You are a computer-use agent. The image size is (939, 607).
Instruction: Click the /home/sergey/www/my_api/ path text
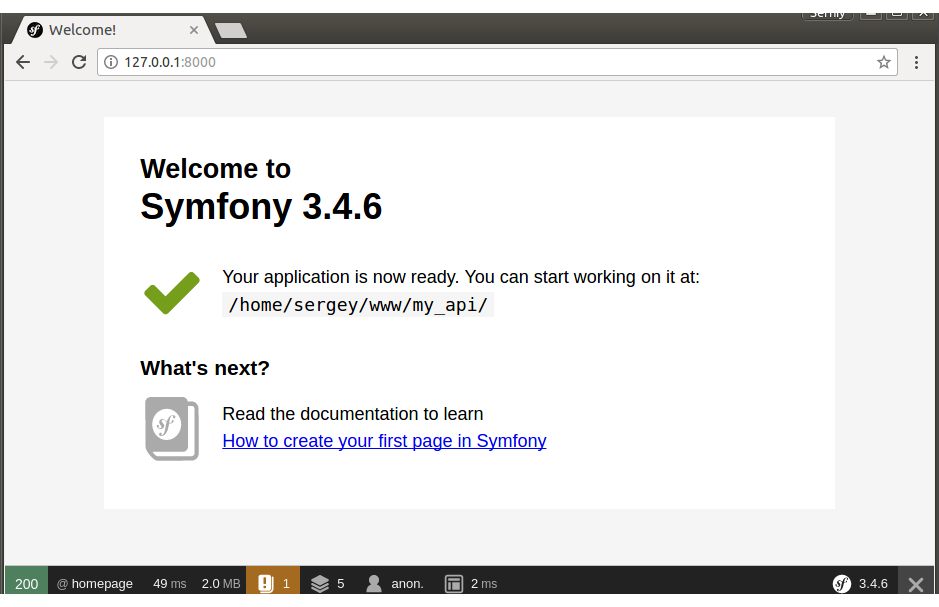(x=358, y=305)
